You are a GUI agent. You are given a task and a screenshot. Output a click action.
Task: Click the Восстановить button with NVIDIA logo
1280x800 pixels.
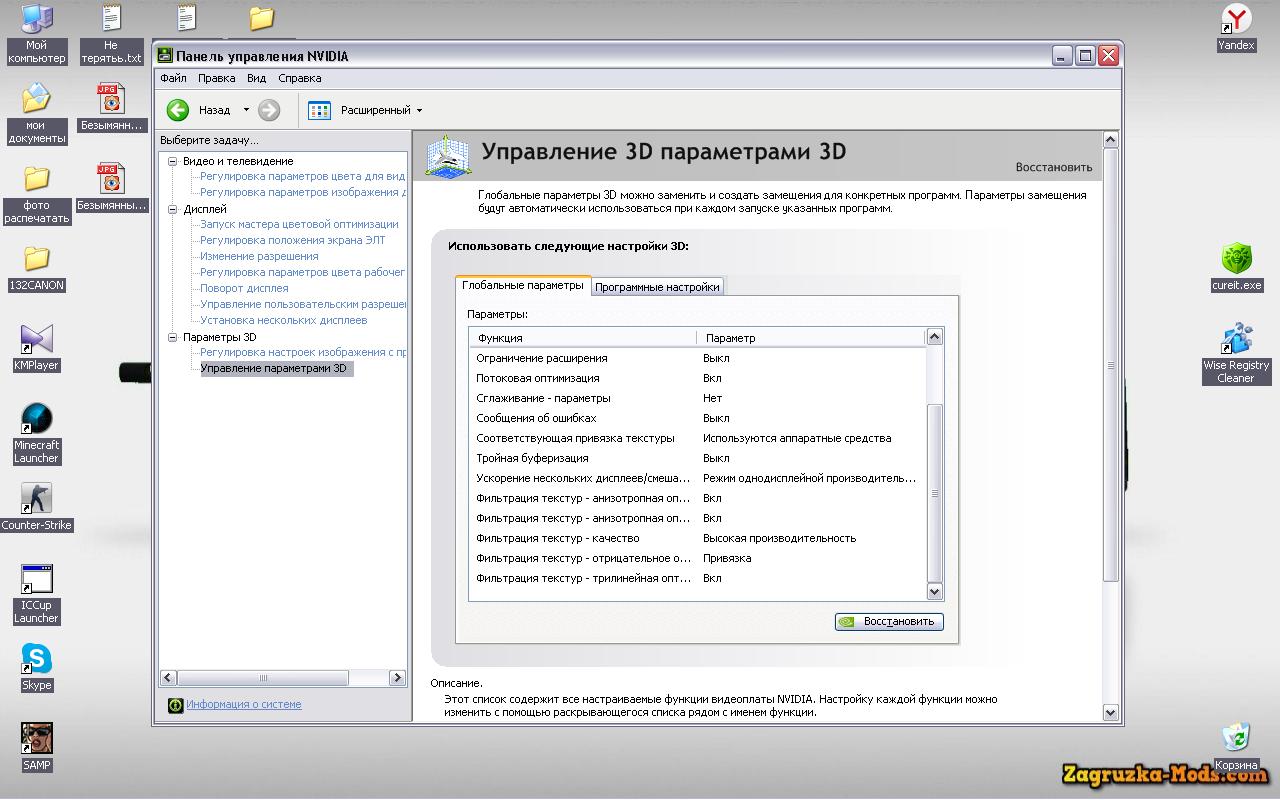pyautogui.click(x=889, y=621)
